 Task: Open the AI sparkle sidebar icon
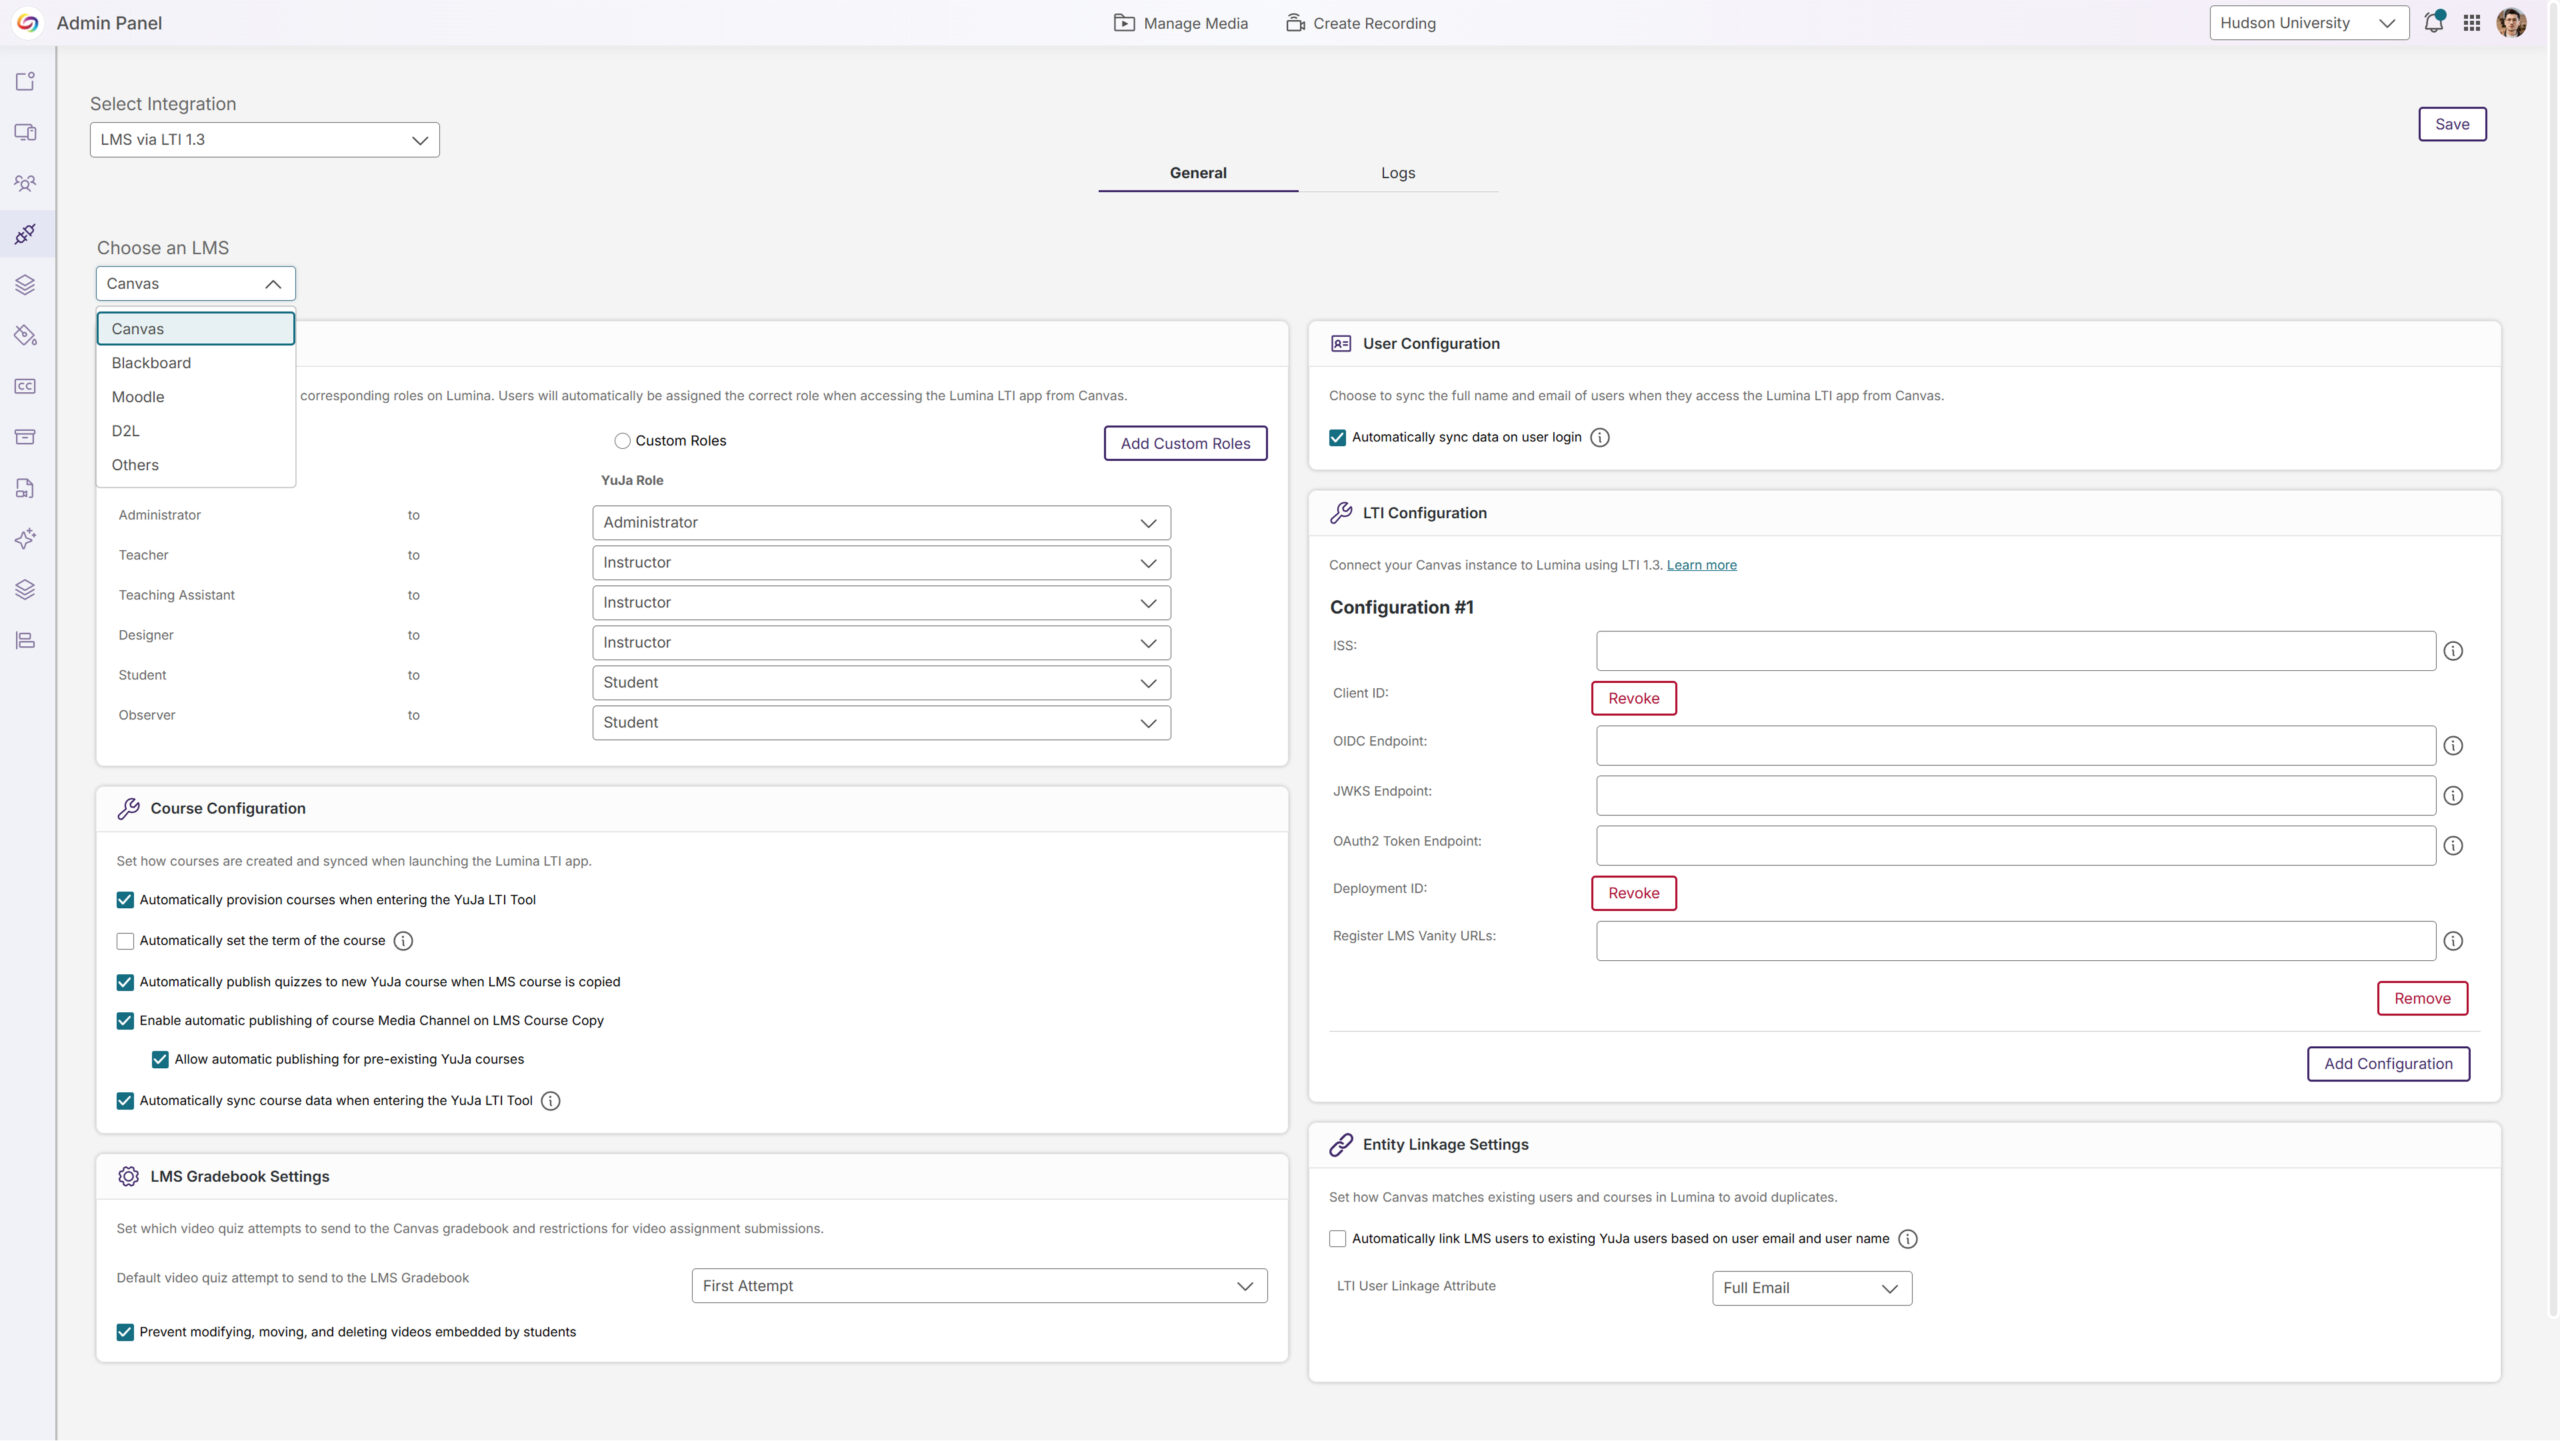pos(25,539)
